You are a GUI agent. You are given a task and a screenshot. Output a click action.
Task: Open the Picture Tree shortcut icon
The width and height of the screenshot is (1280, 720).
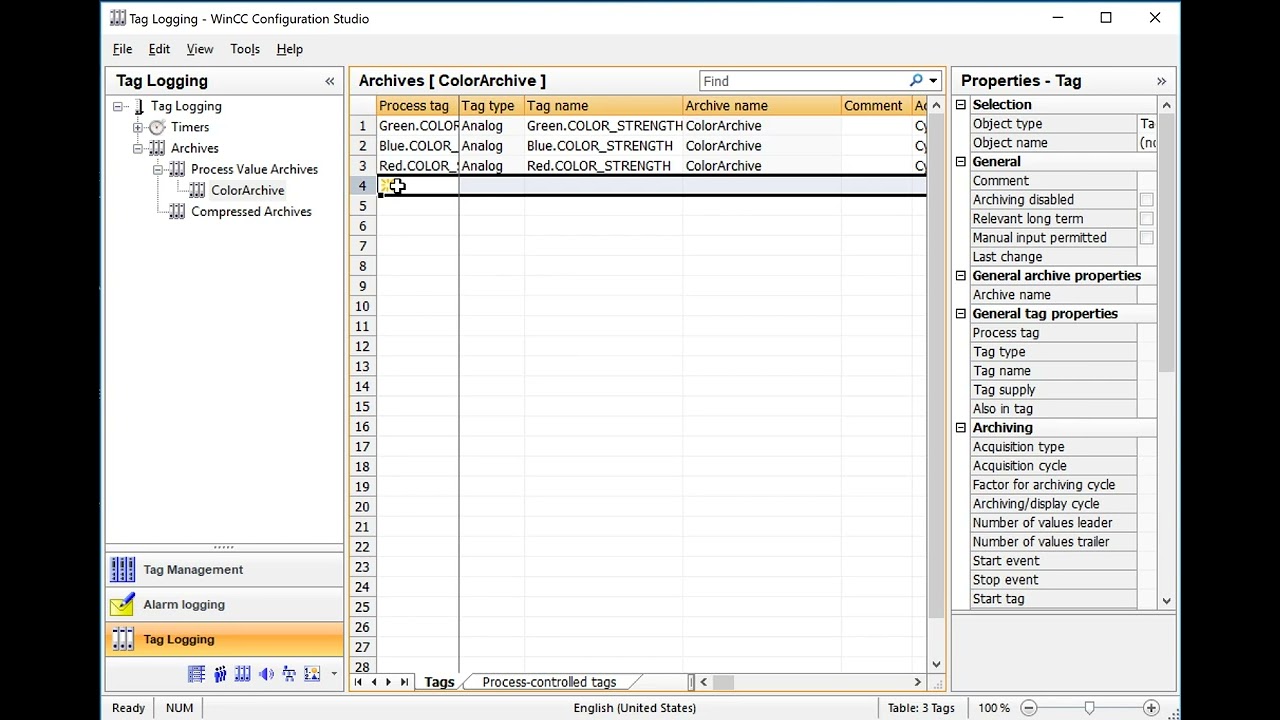click(x=312, y=674)
